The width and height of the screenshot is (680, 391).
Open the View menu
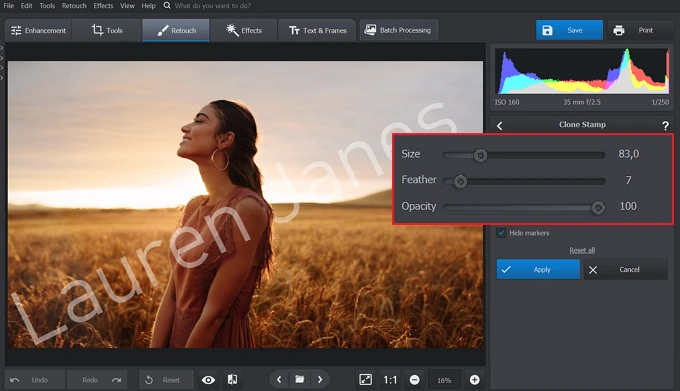(x=127, y=6)
